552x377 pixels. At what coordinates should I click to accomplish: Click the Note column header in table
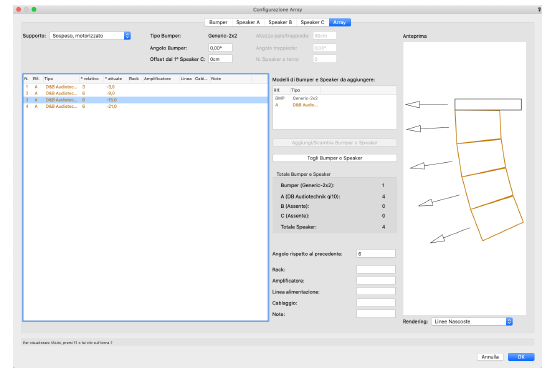click(x=231, y=78)
